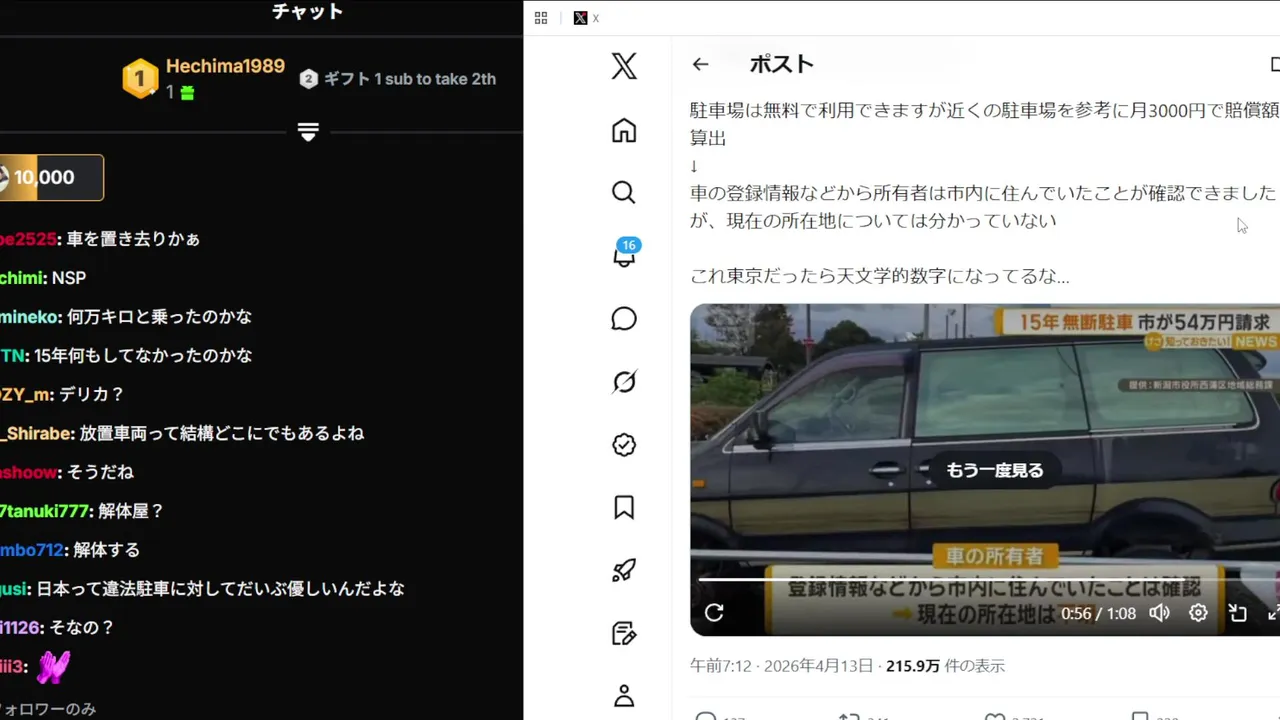This screenshot has width=1280, height=720.
Task: Open Bookmarks in X sidebar
Action: [624, 508]
